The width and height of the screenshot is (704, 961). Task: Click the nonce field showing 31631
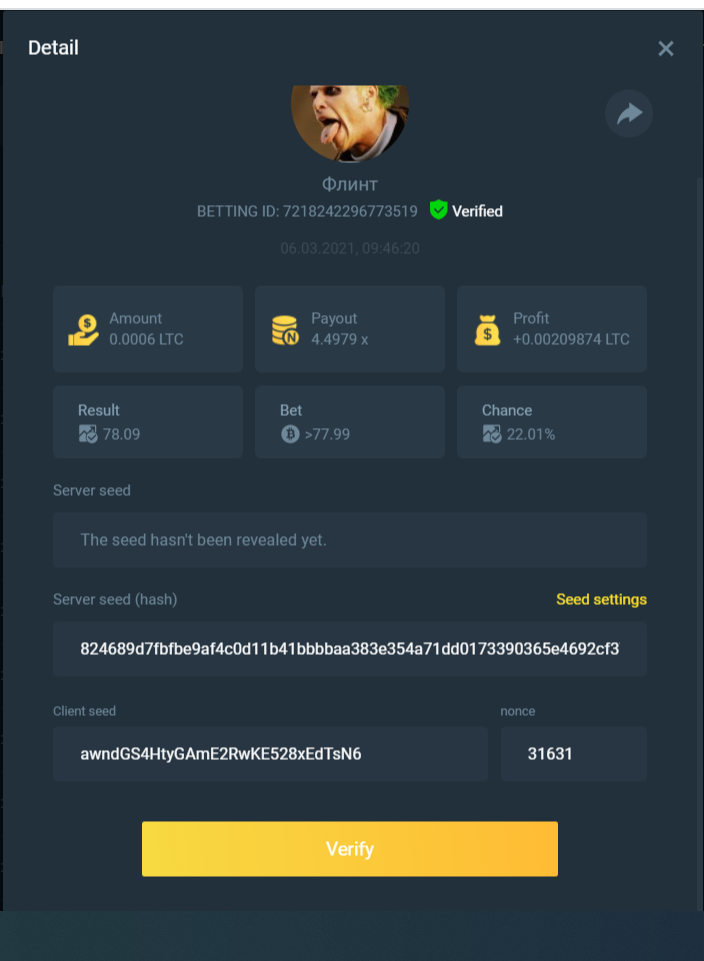click(x=573, y=754)
